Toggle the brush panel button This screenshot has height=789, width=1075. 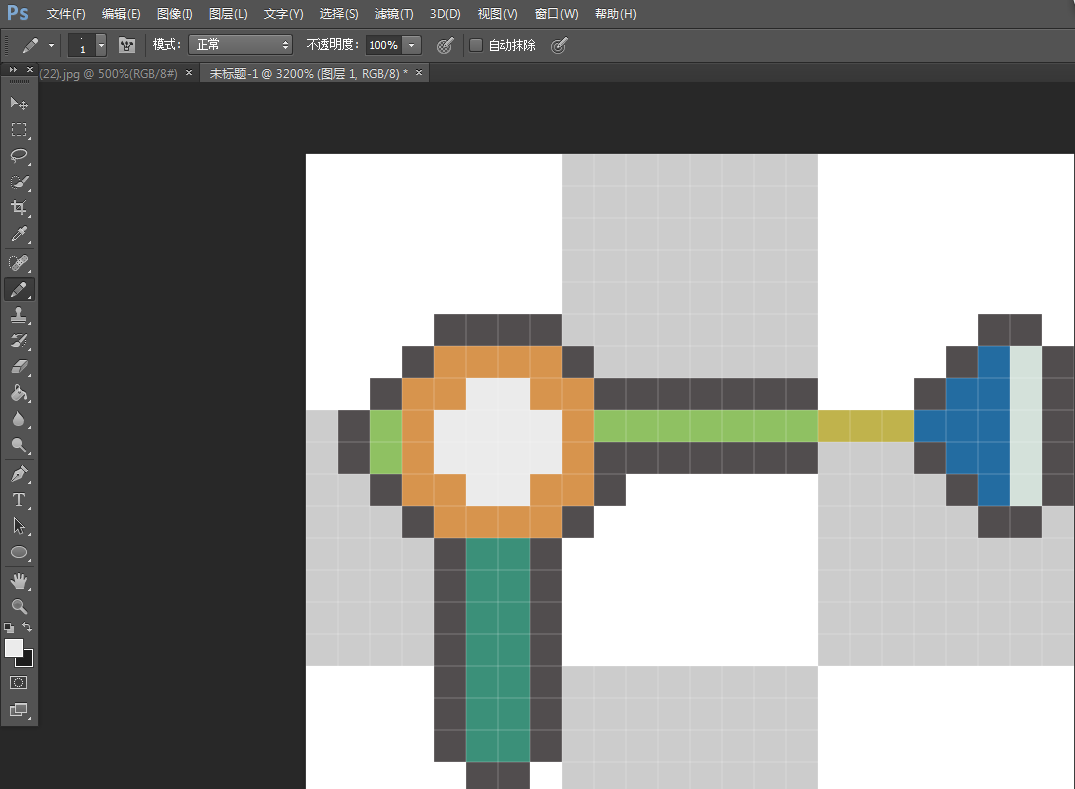[x=127, y=45]
